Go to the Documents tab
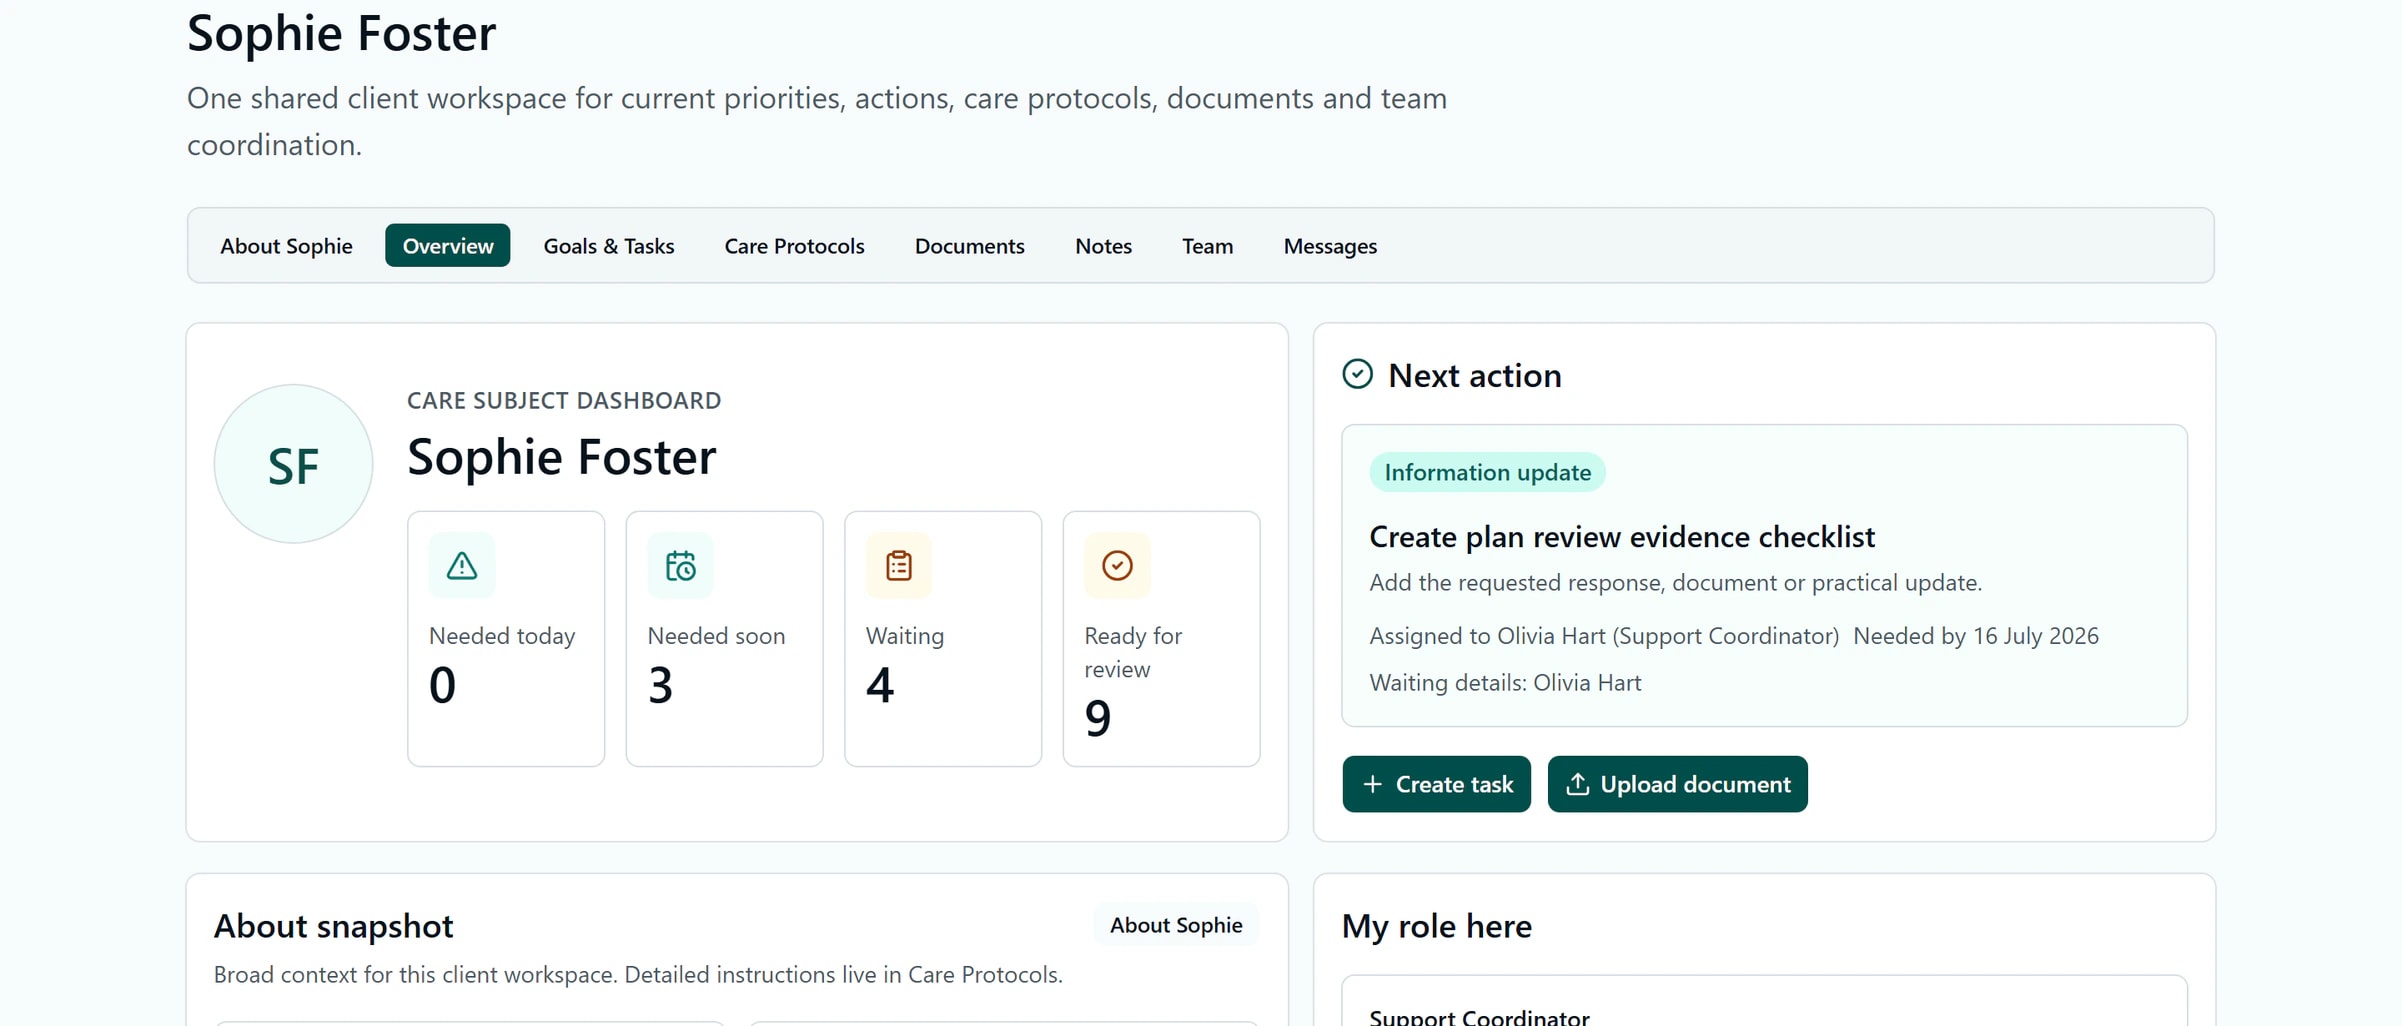 click(969, 246)
